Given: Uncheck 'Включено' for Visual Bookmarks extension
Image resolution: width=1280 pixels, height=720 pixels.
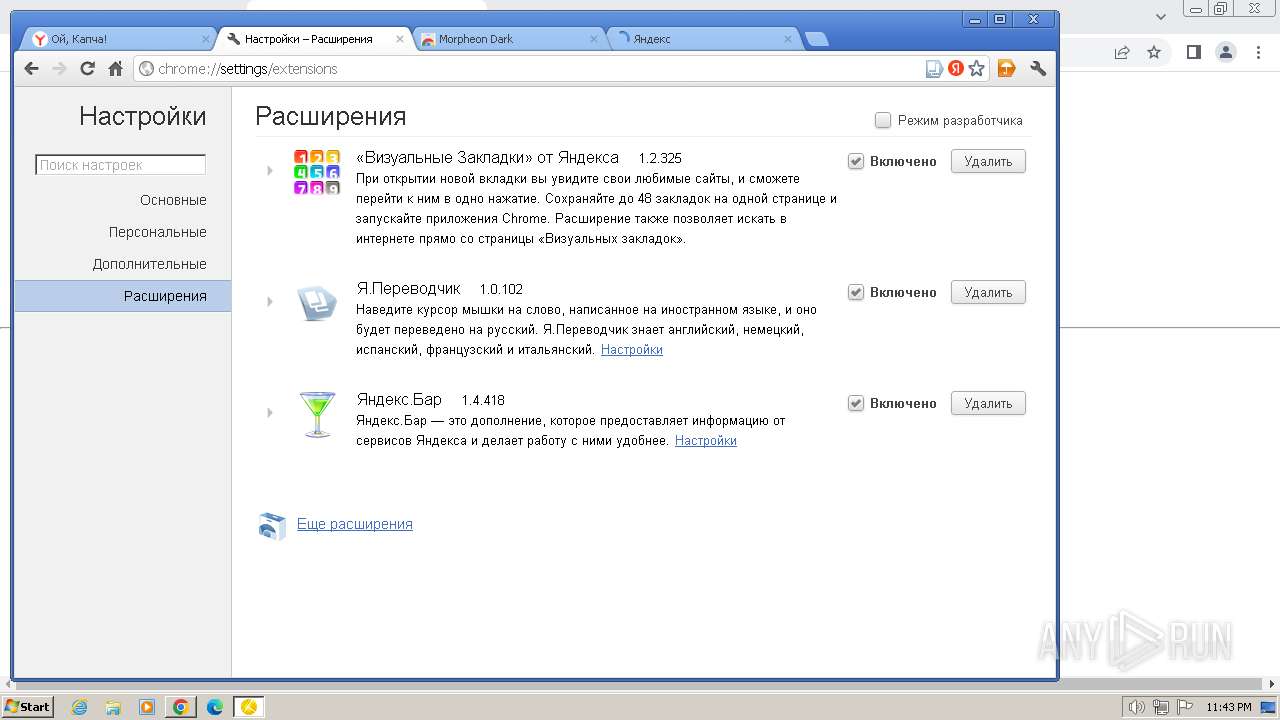Looking at the screenshot, I should [856, 161].
